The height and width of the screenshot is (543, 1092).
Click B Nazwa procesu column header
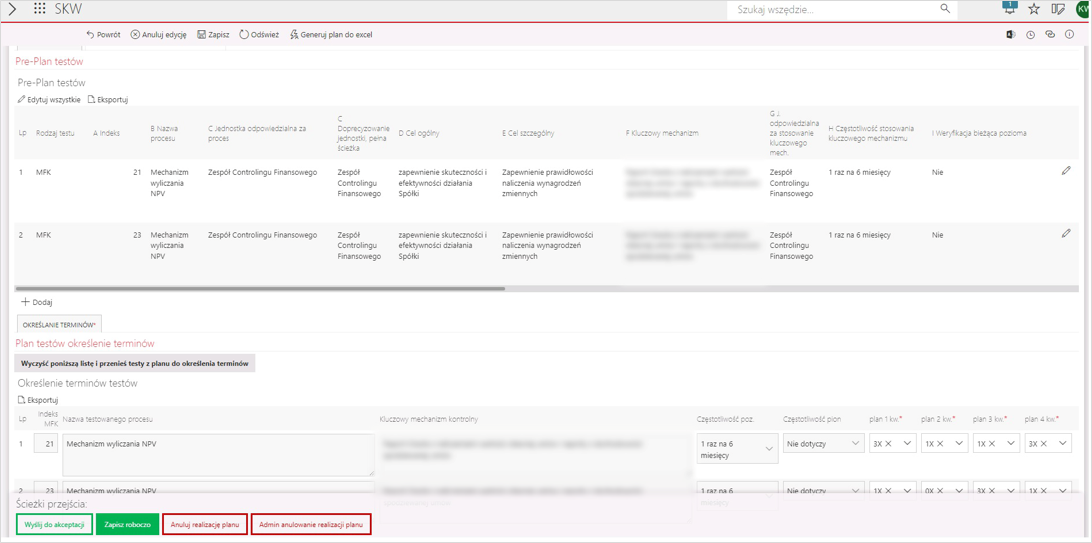click(x=164, y=132)
